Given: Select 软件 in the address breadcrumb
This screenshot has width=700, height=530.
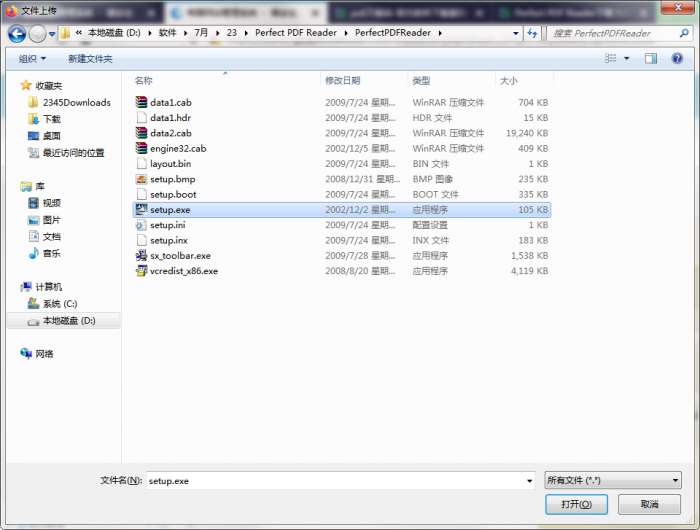Looking at the screenshot, I should (167, 33).
